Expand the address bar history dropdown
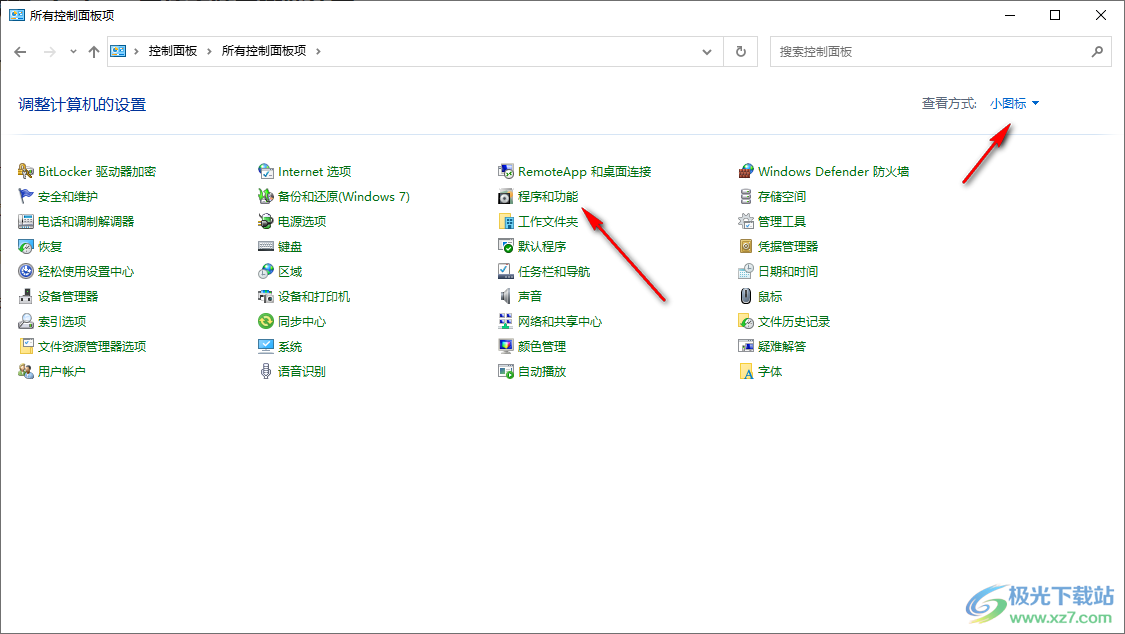The width and height of the screenshot is (1125, 634). pos(707,51)
